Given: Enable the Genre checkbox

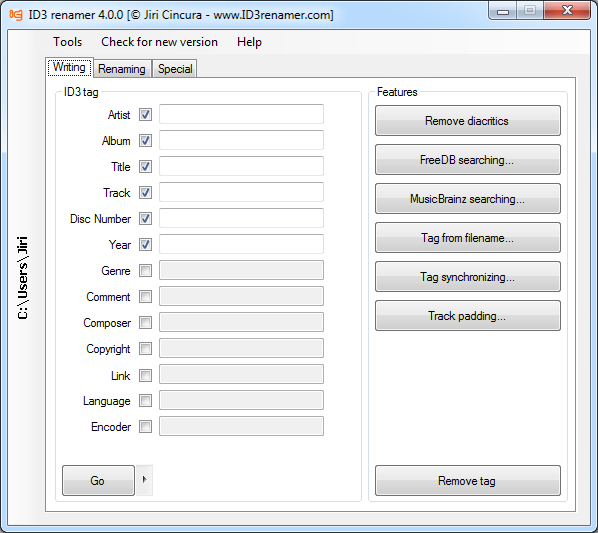Looking at the screenshot, I should [145, 270].
